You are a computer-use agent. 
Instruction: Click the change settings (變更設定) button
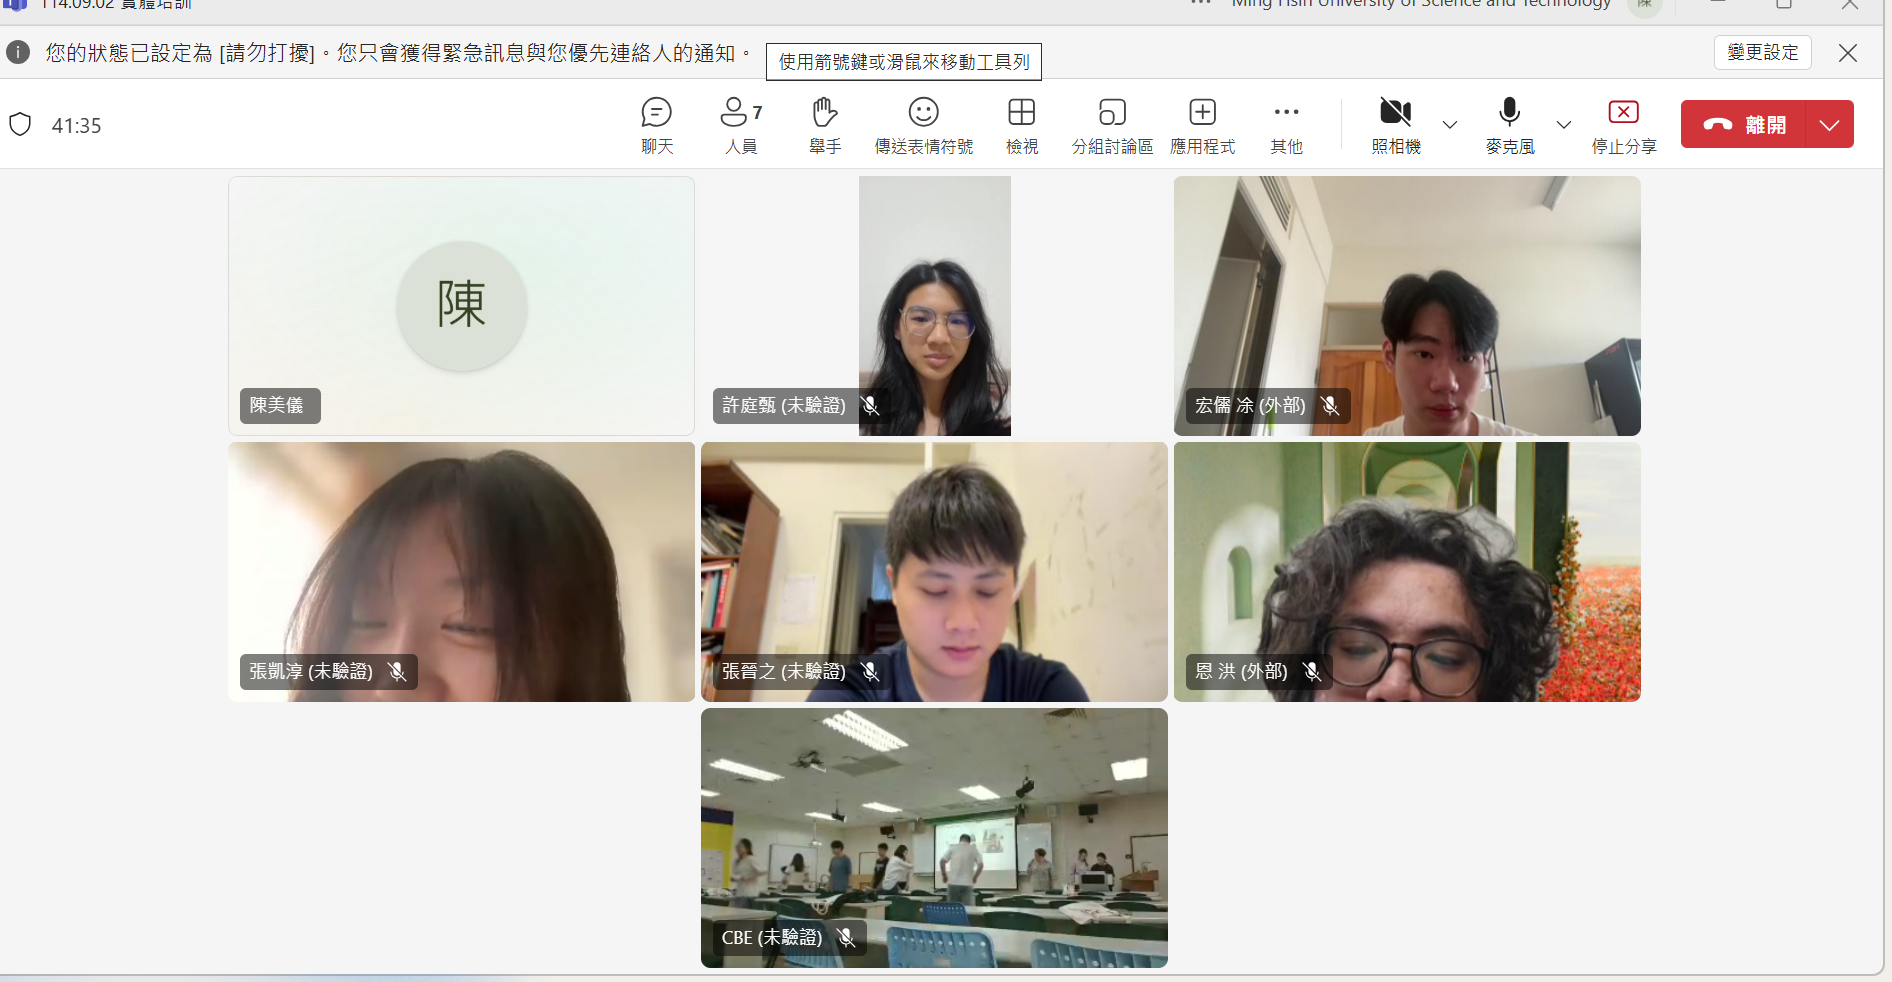point(1762,53)
